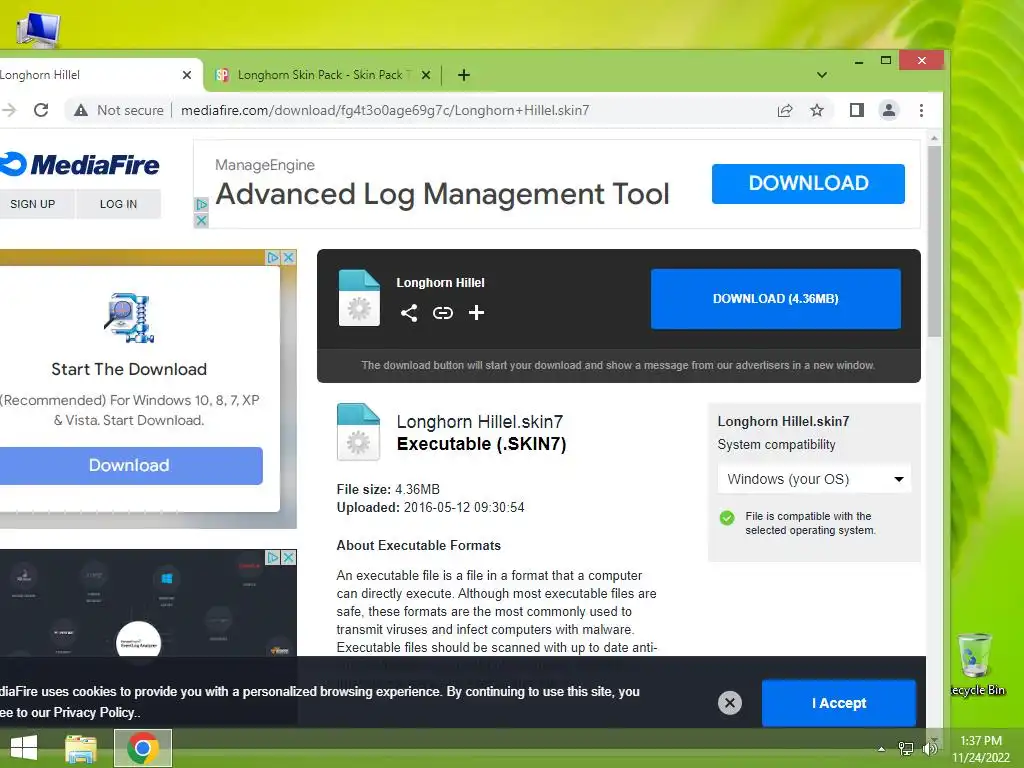Expand the tab search chevron
Image resolution: width=1024 pixels, height=768 pixels.
click(x=822, y=75)
